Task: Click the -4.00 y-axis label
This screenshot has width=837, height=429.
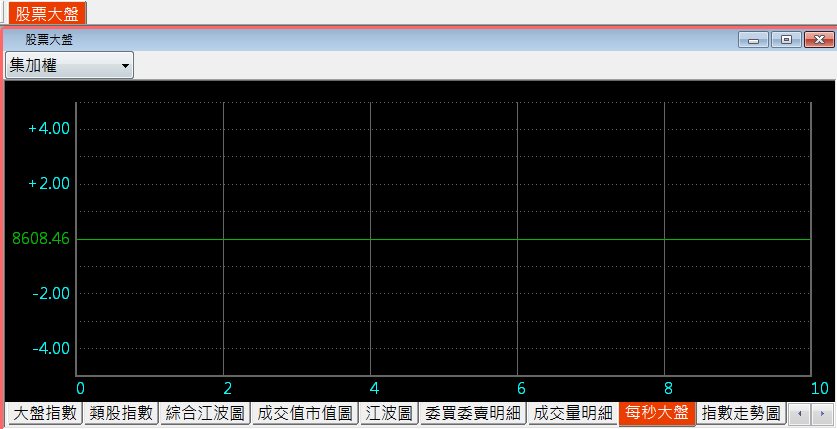Action: 49,348
